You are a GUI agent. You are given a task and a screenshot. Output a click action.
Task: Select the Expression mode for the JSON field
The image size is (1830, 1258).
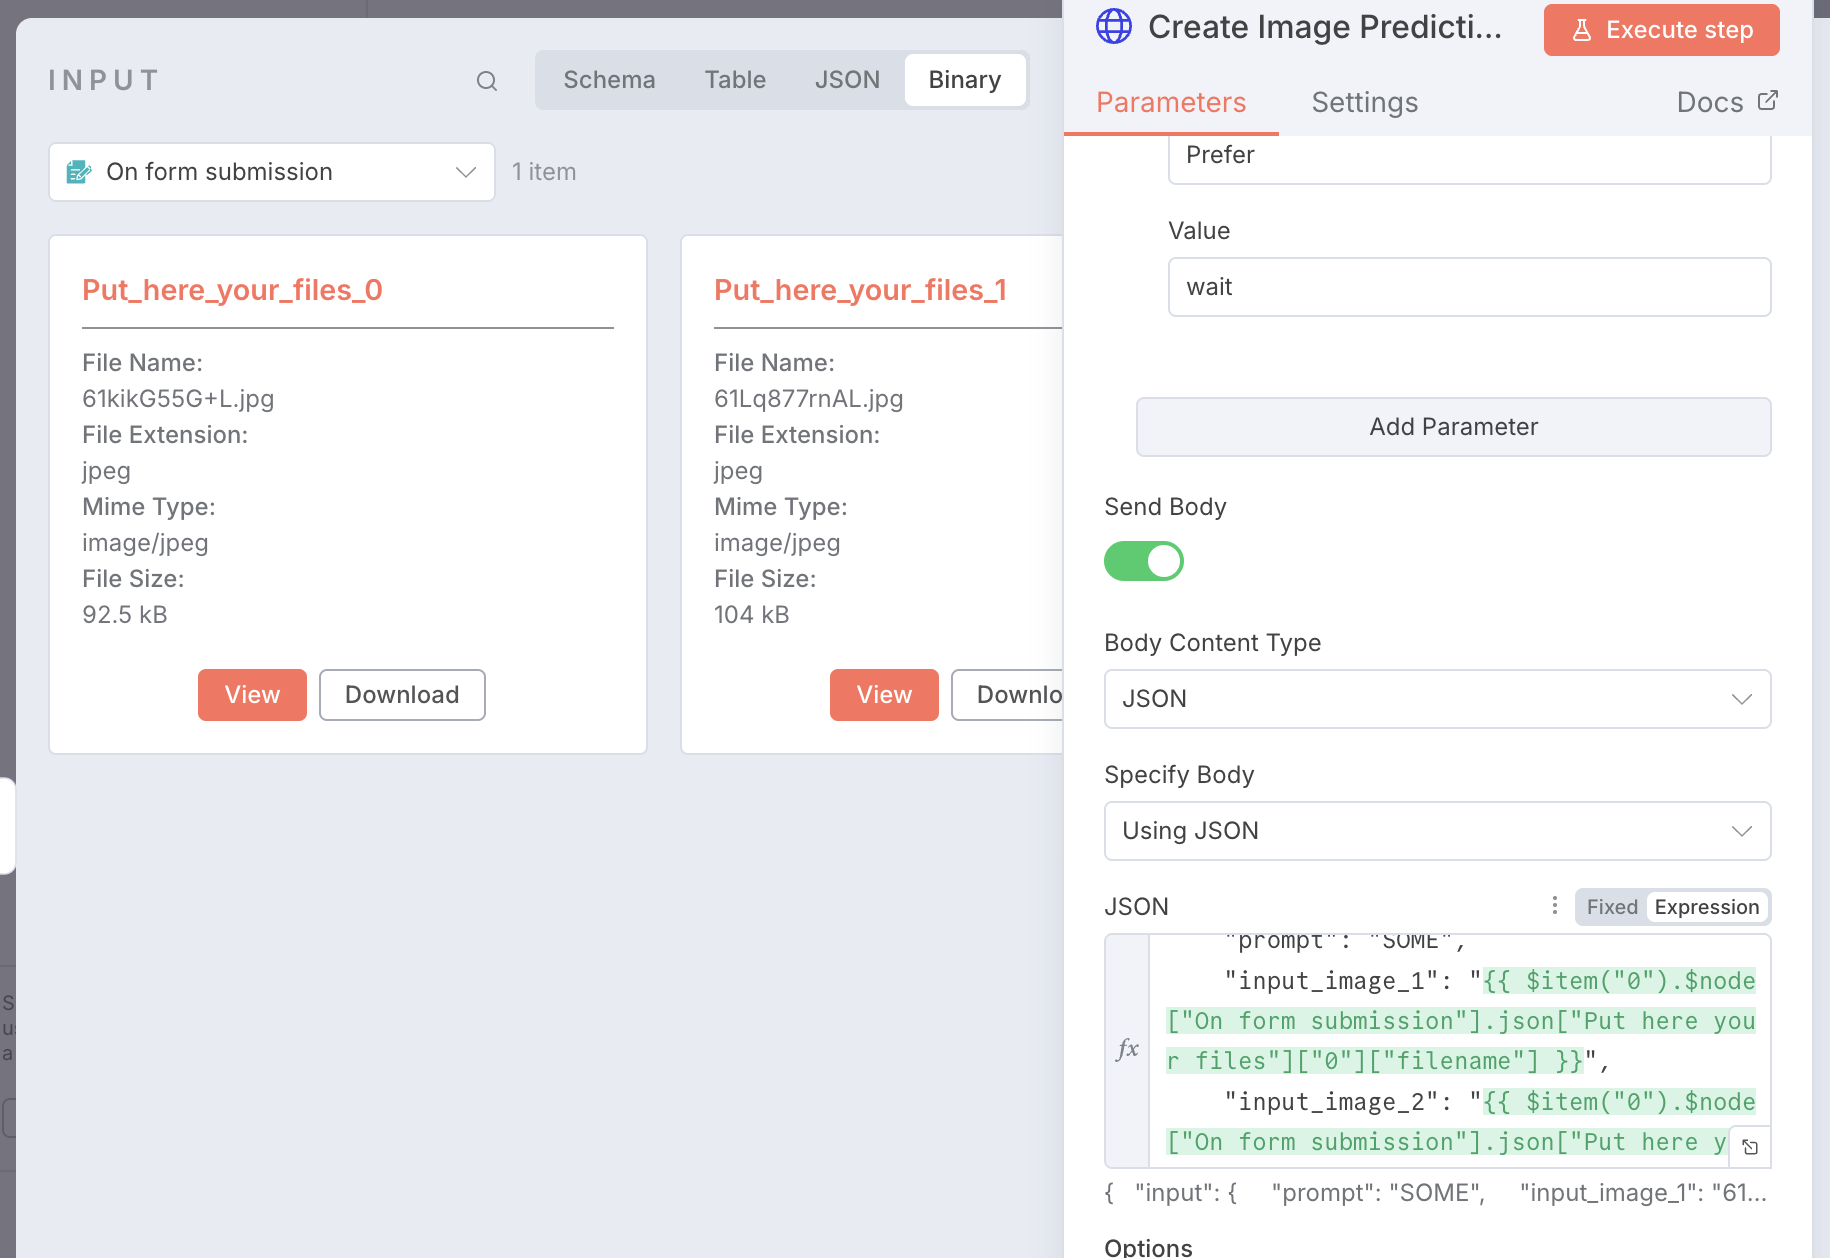[1706, 907]
